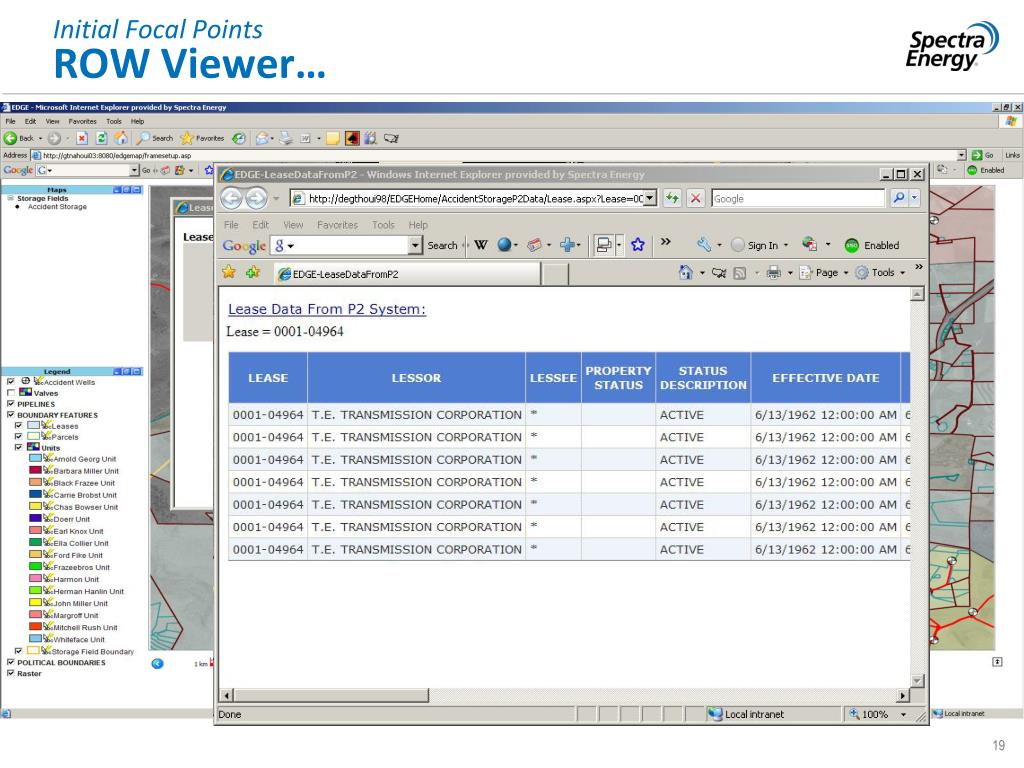Open File menu in popup window
The height and width of the screenshot is (768, 1024).
[231, 225]
